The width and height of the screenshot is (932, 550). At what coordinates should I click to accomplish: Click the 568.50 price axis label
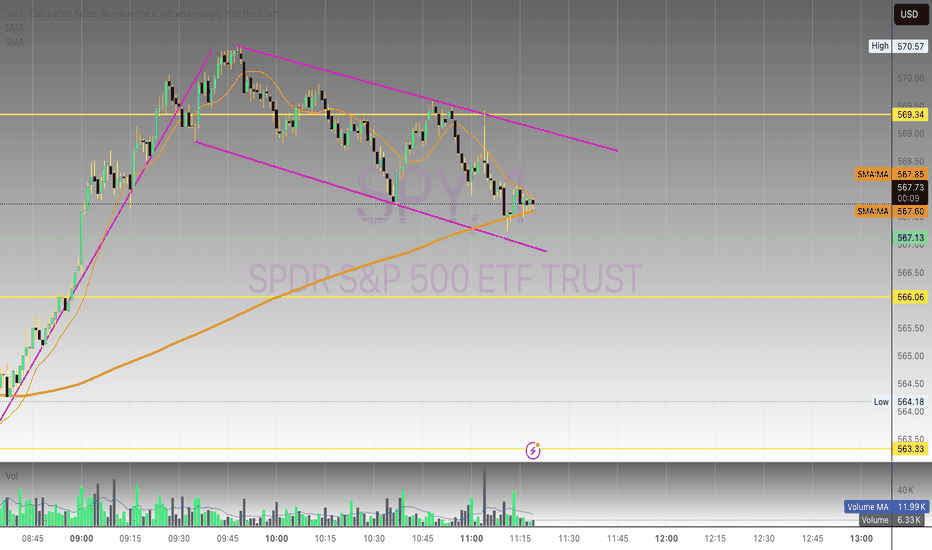tap(910, 161)
